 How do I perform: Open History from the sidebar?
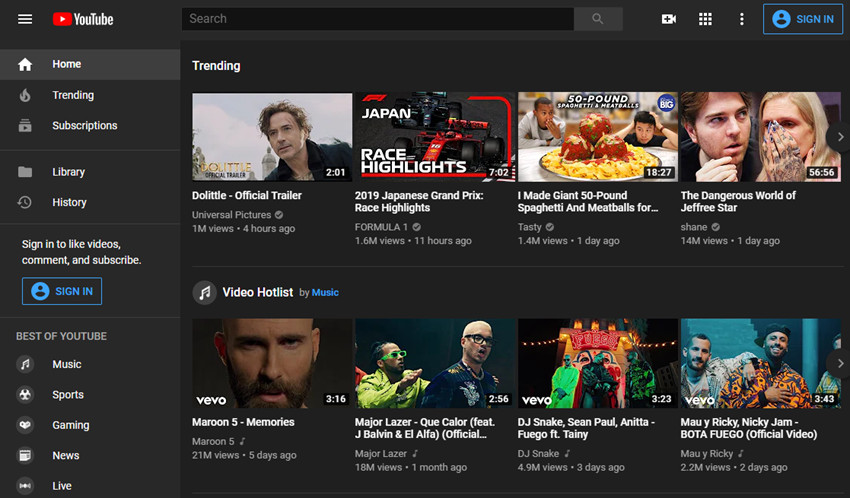pyautogui.click(x=90, y=202)
